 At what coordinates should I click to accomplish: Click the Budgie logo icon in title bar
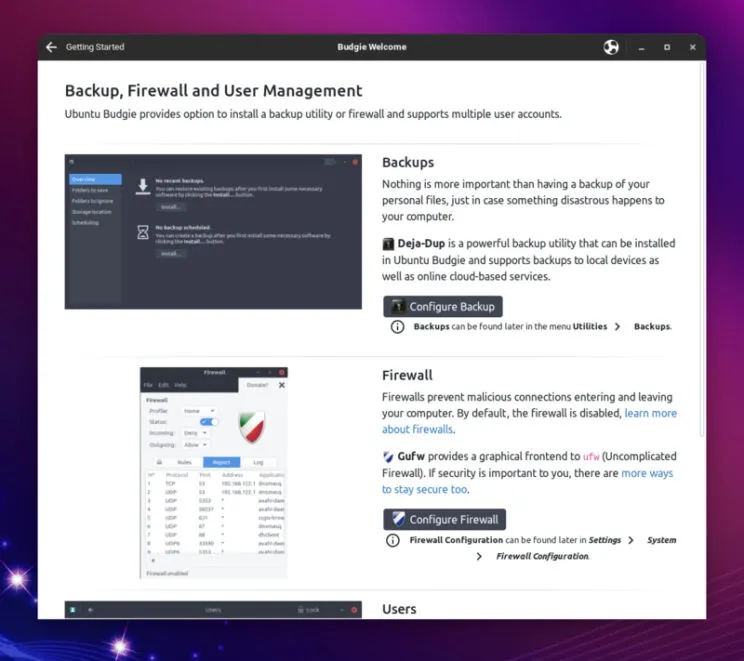coord(612,47)
